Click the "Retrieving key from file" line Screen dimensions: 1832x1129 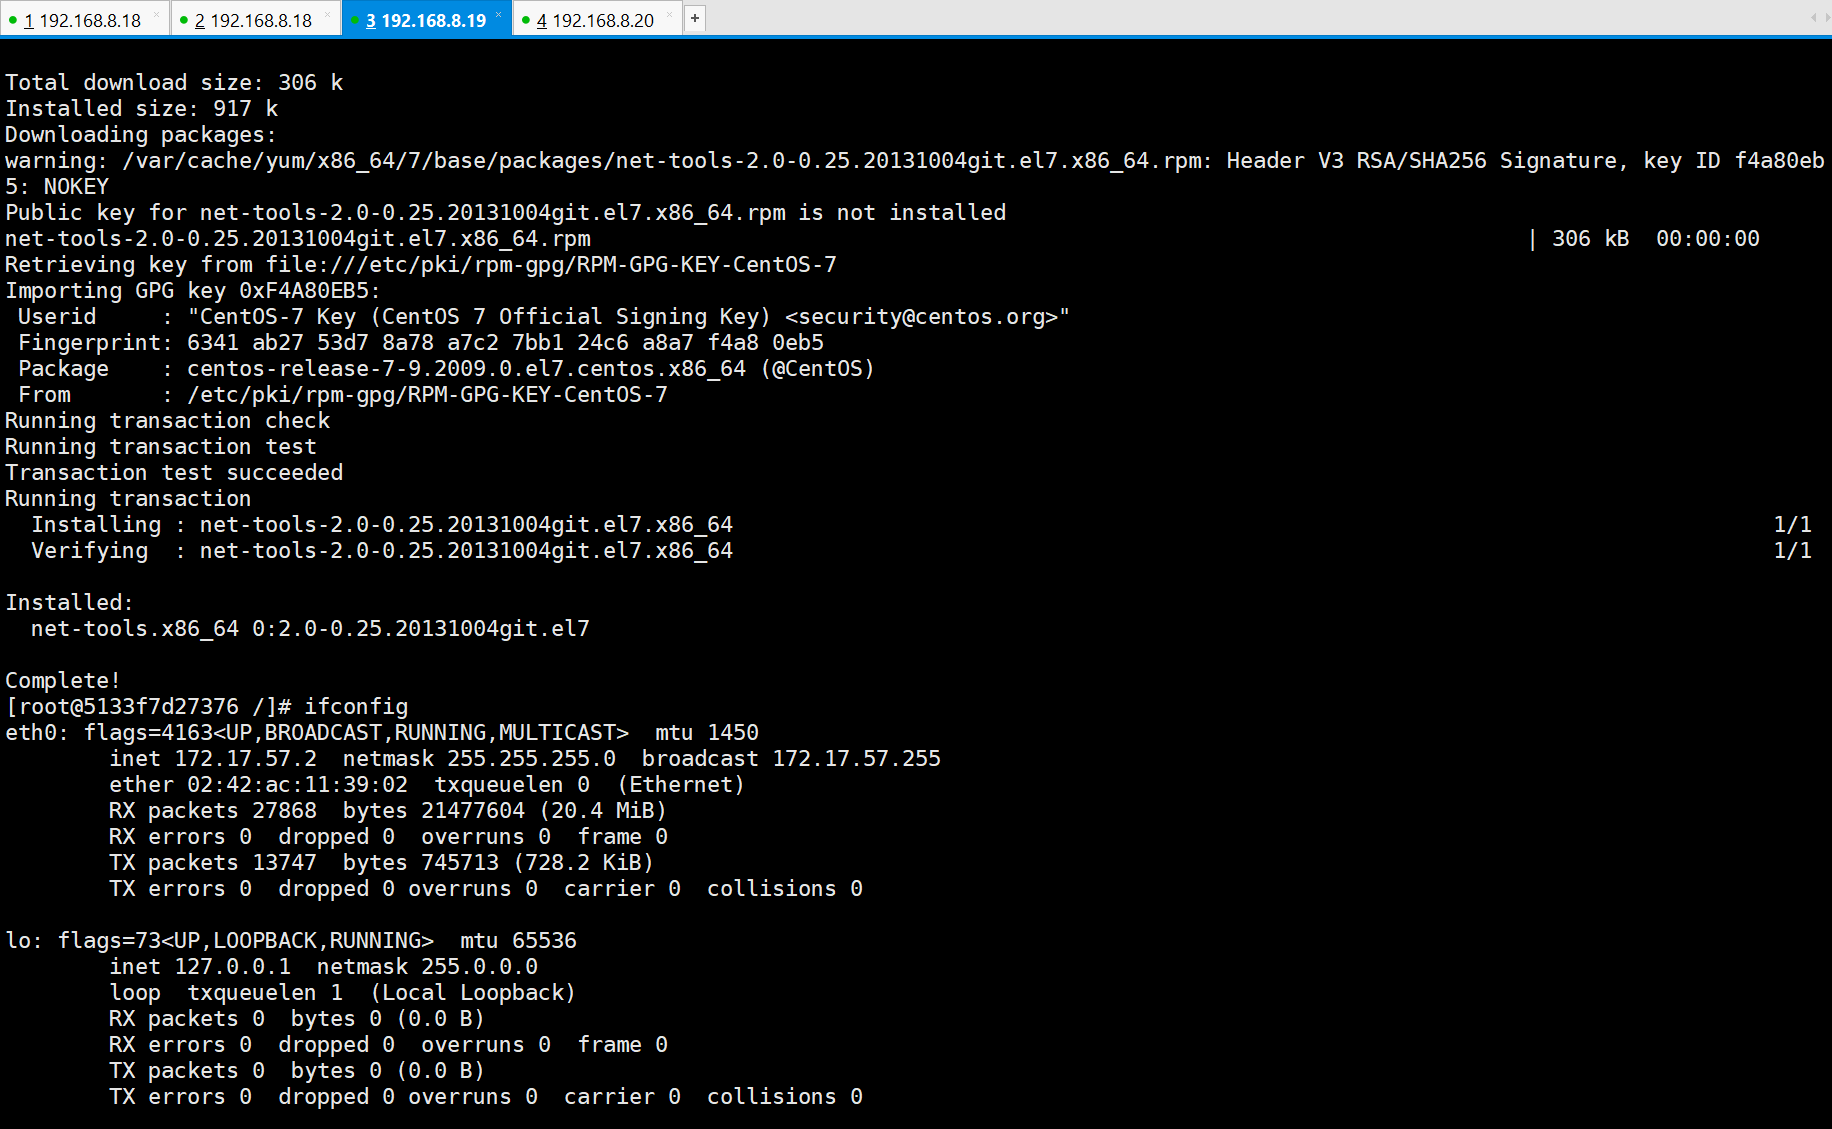421,265
